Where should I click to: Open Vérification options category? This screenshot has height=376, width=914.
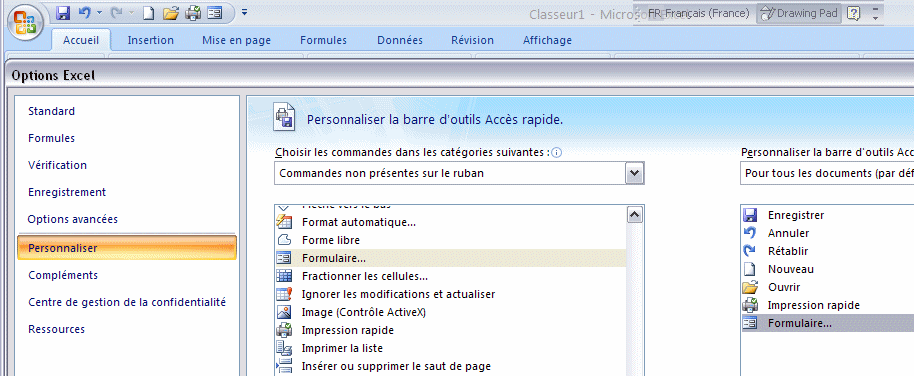[x=57, y=165]
